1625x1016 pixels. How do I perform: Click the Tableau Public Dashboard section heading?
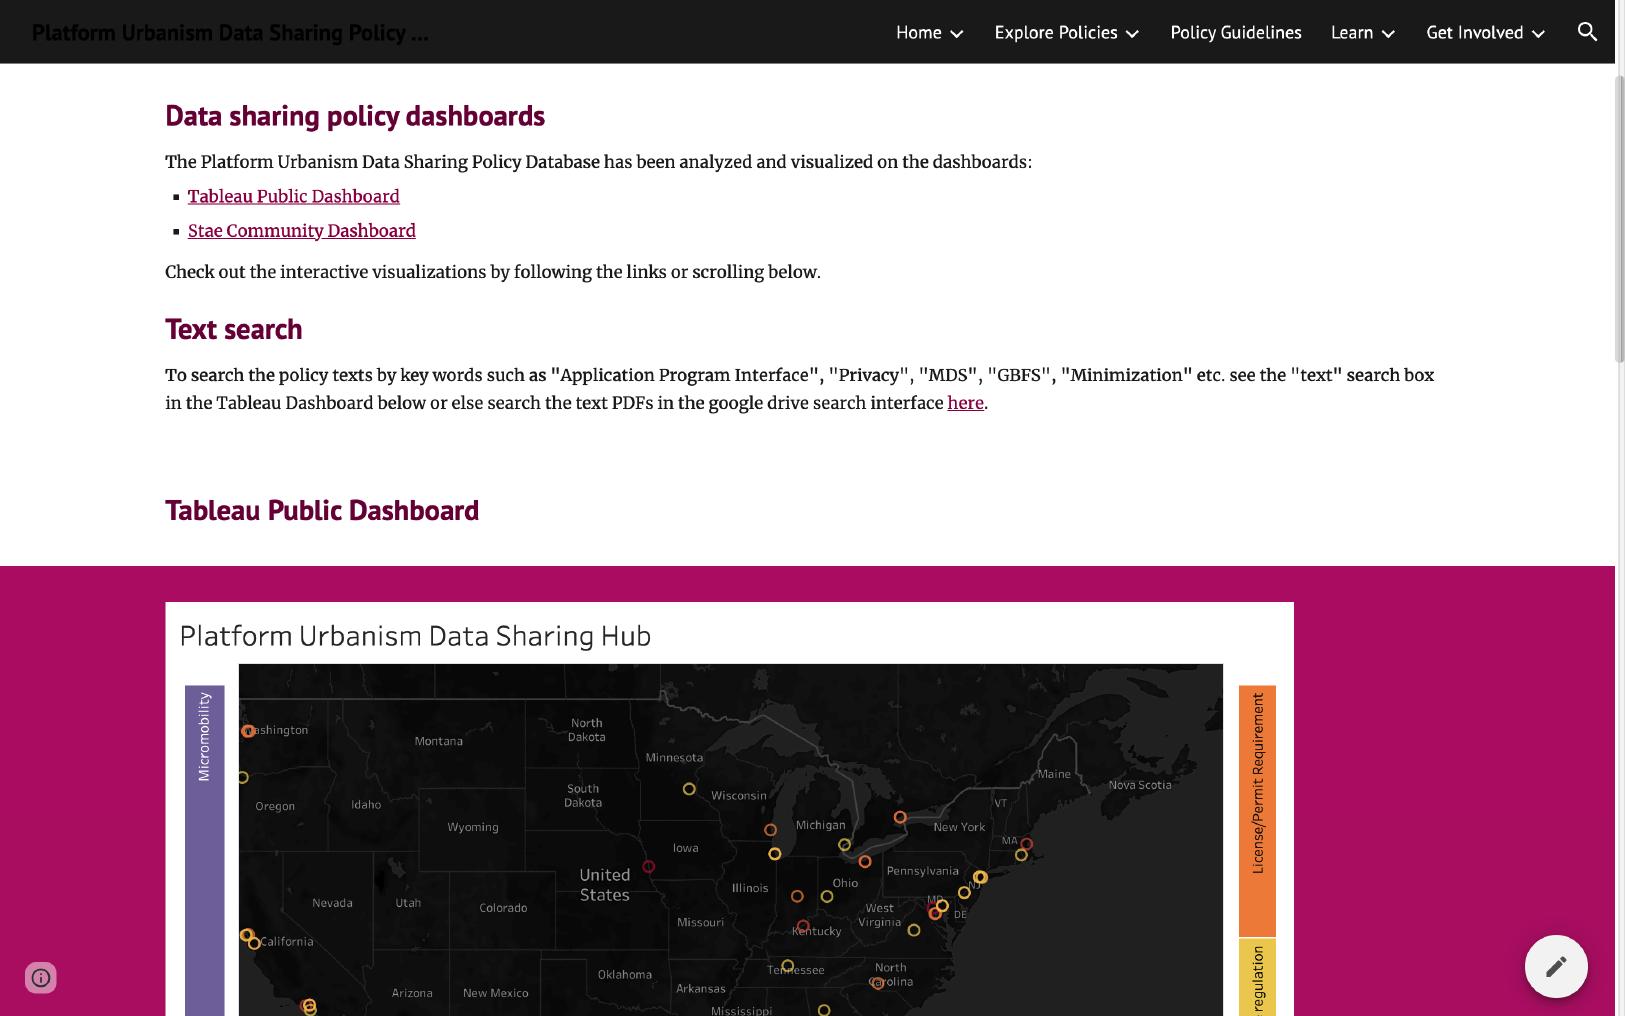322,510
